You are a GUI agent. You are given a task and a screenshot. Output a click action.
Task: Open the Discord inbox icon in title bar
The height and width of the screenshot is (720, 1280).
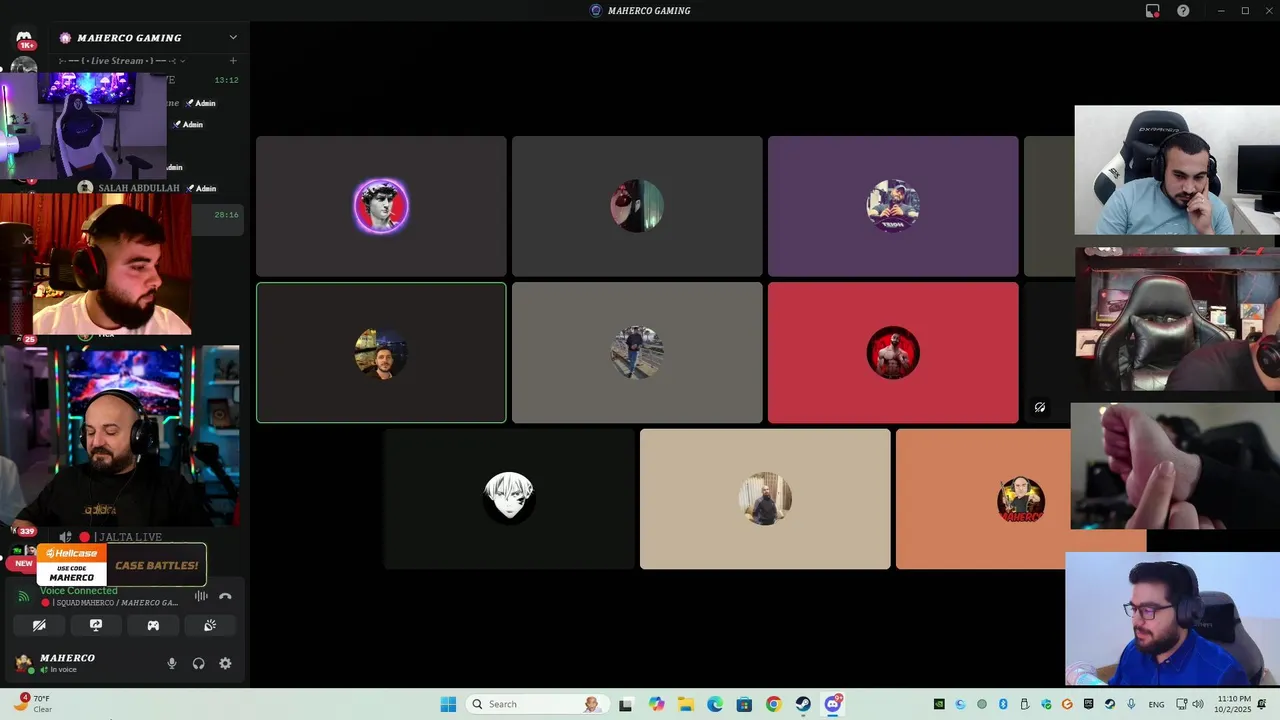click(1152, 11)
